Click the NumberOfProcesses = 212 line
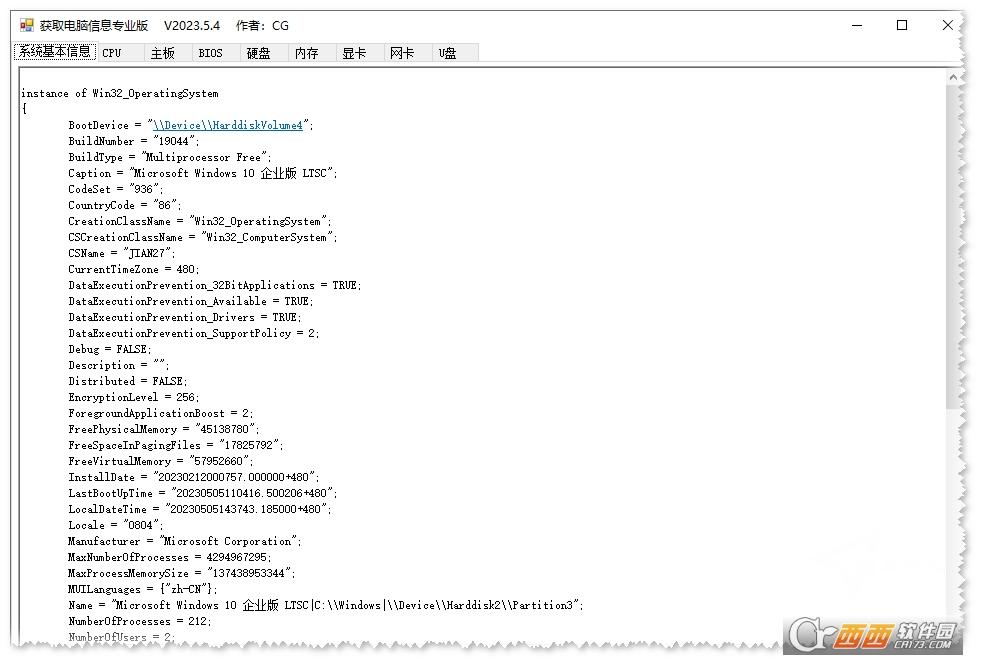The height and width of the screenshot is (665, 983). point(140,621)
